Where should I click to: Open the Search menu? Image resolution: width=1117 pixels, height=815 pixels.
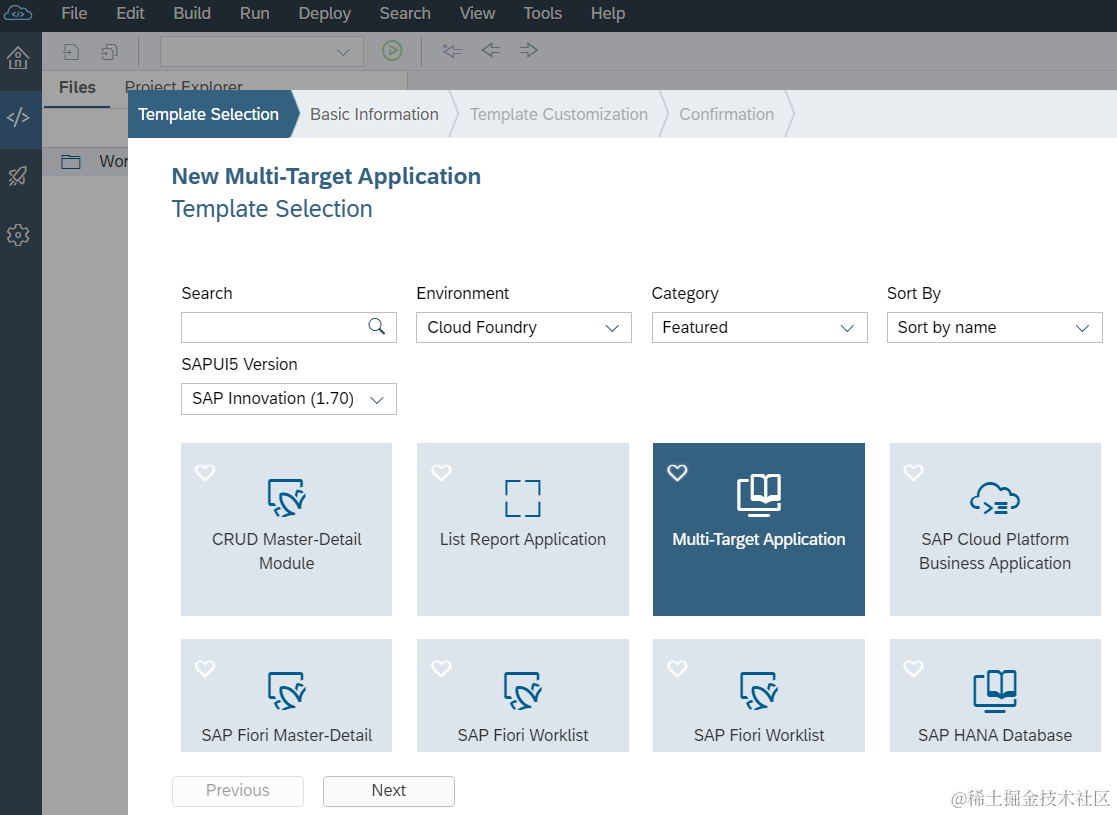(405, 14)
